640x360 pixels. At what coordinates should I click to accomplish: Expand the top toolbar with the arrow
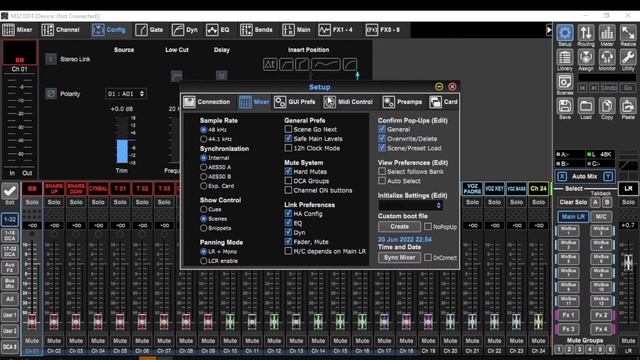tap(549, 30)
